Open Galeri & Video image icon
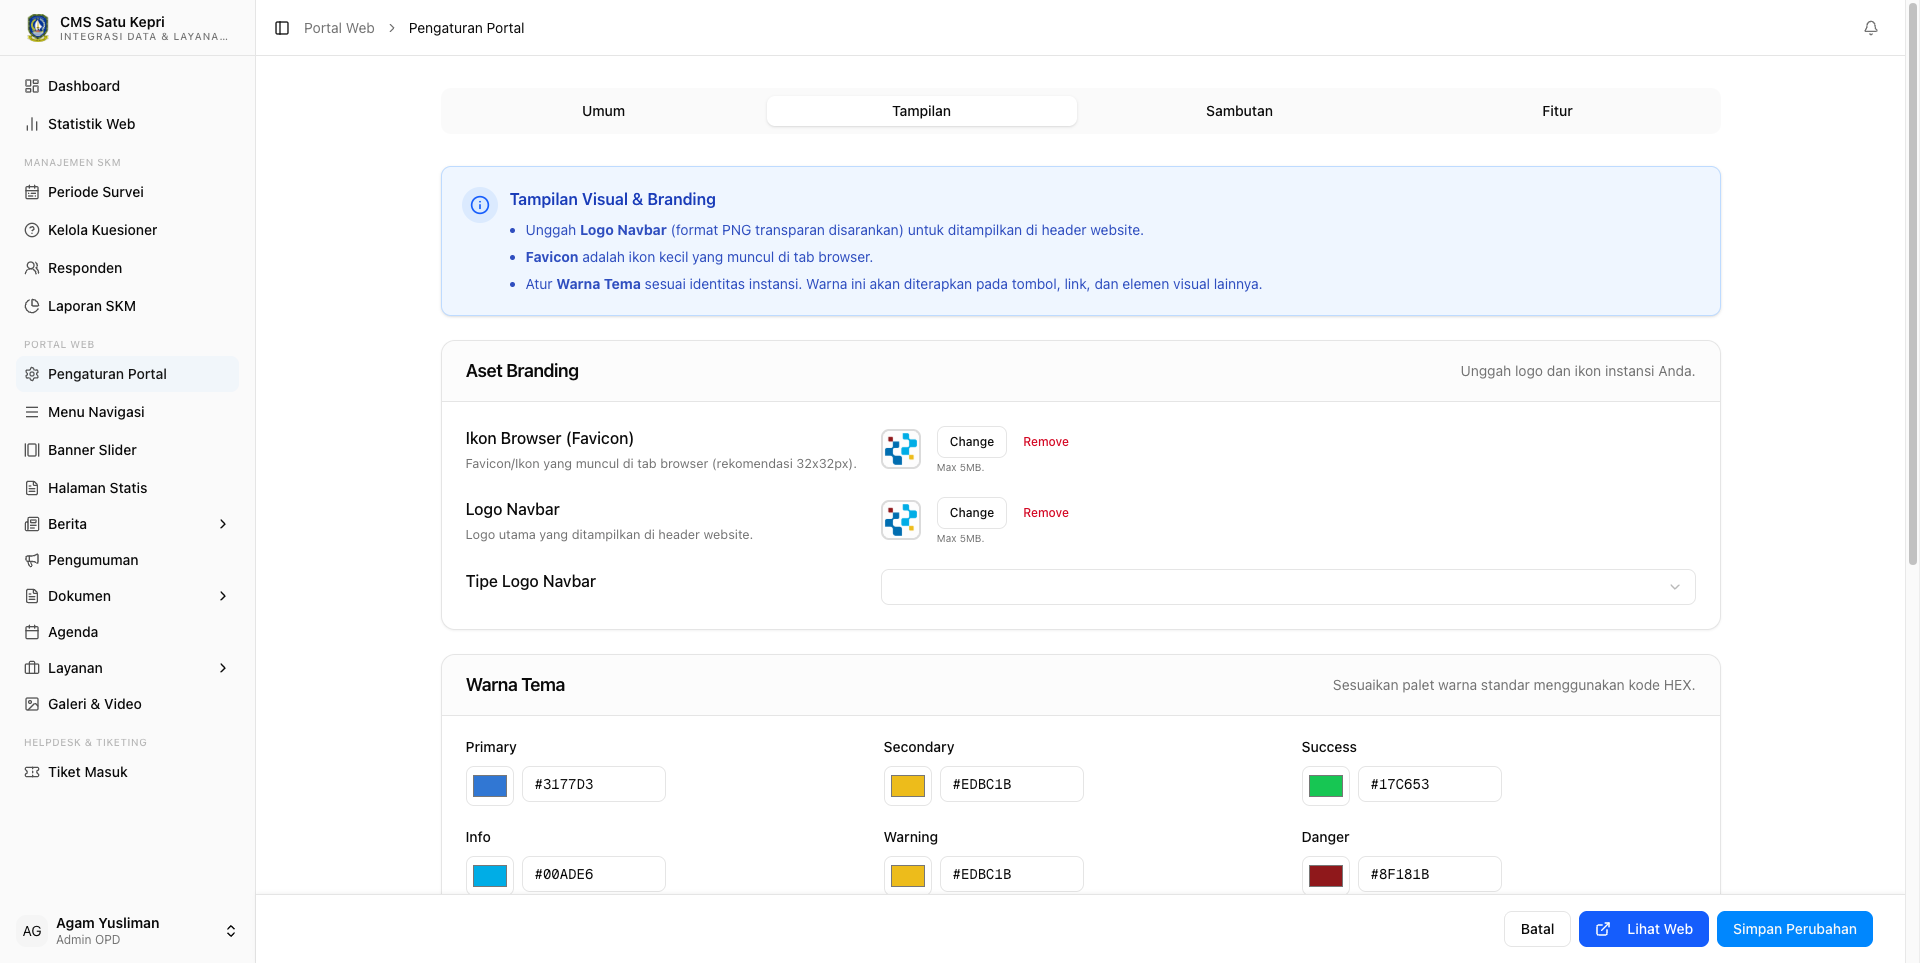Screen dimensions: 1920x963 (x=32, y=704)
